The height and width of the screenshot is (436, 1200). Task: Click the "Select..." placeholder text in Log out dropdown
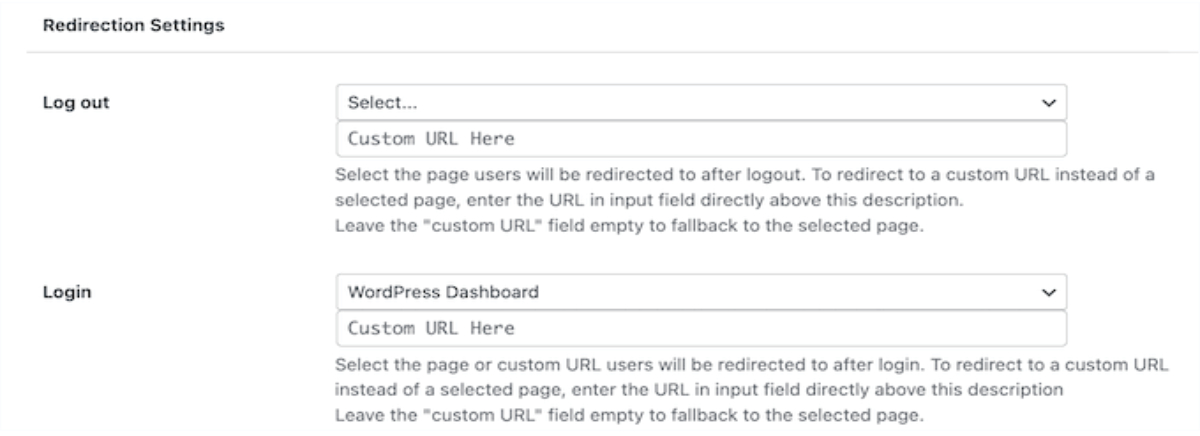[x=374, y=103]
